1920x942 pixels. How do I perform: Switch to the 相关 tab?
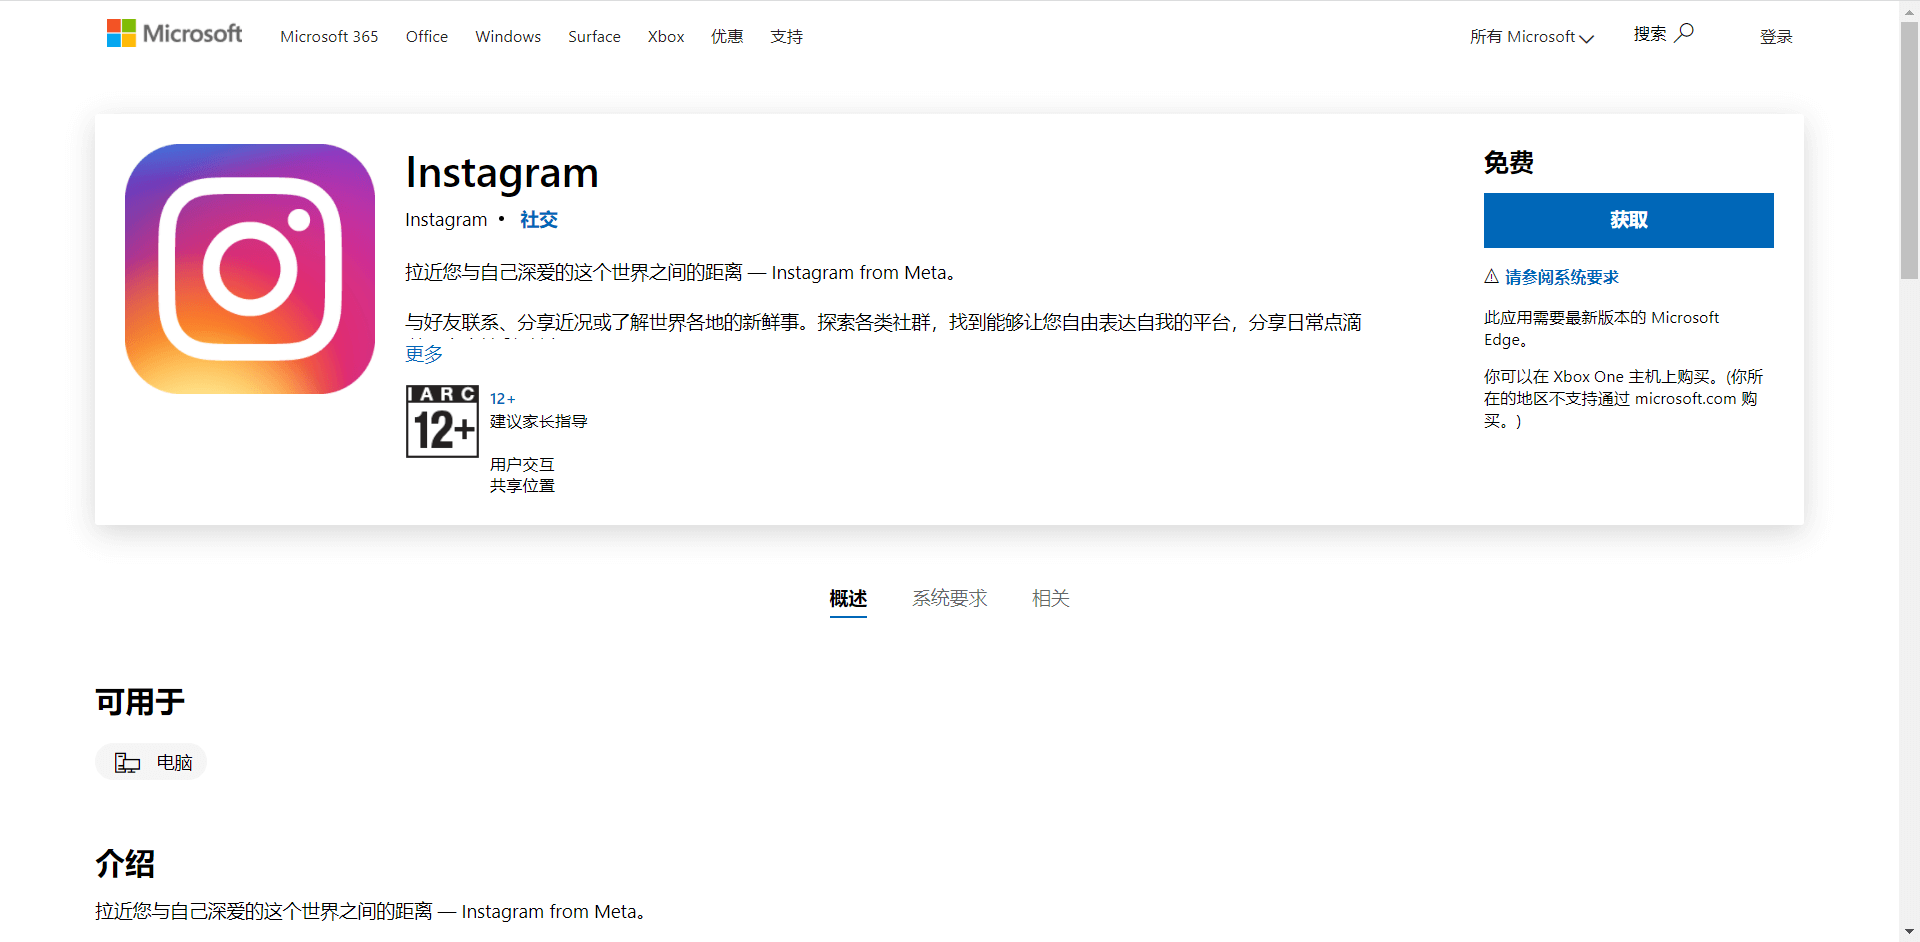[x=1051, y=598]
